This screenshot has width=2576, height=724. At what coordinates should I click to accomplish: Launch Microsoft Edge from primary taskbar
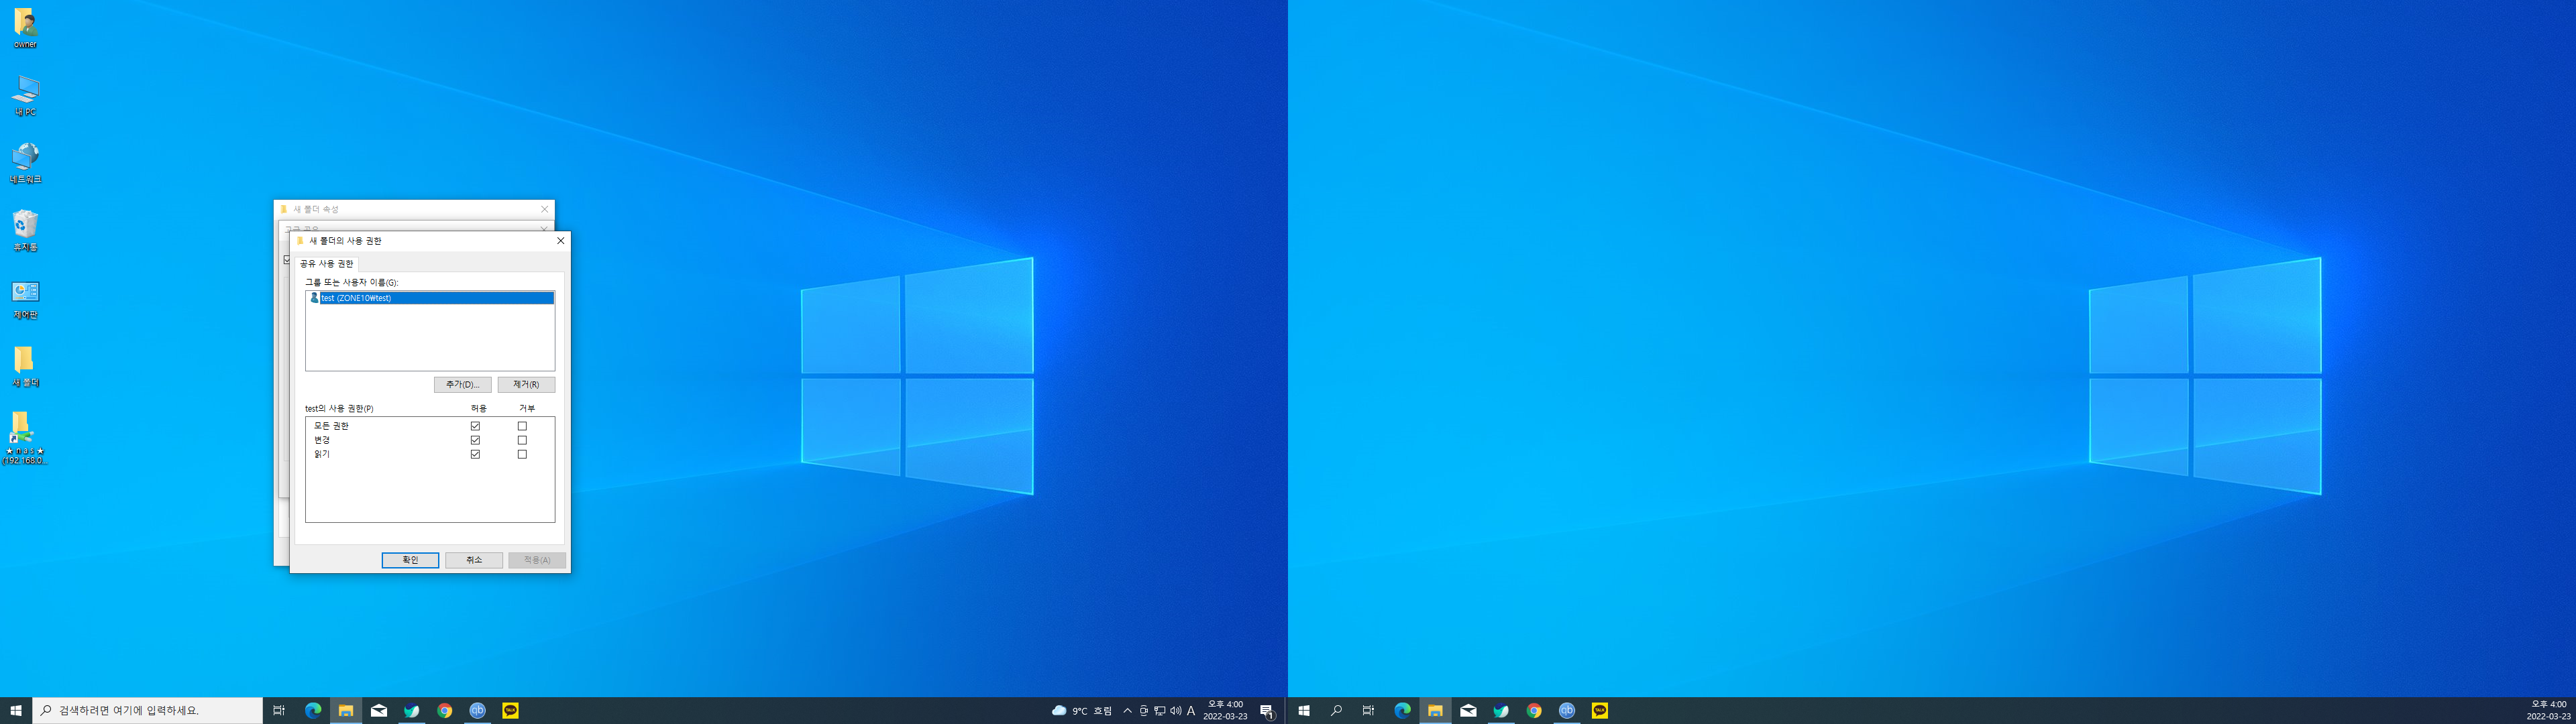tap(313, 711)
